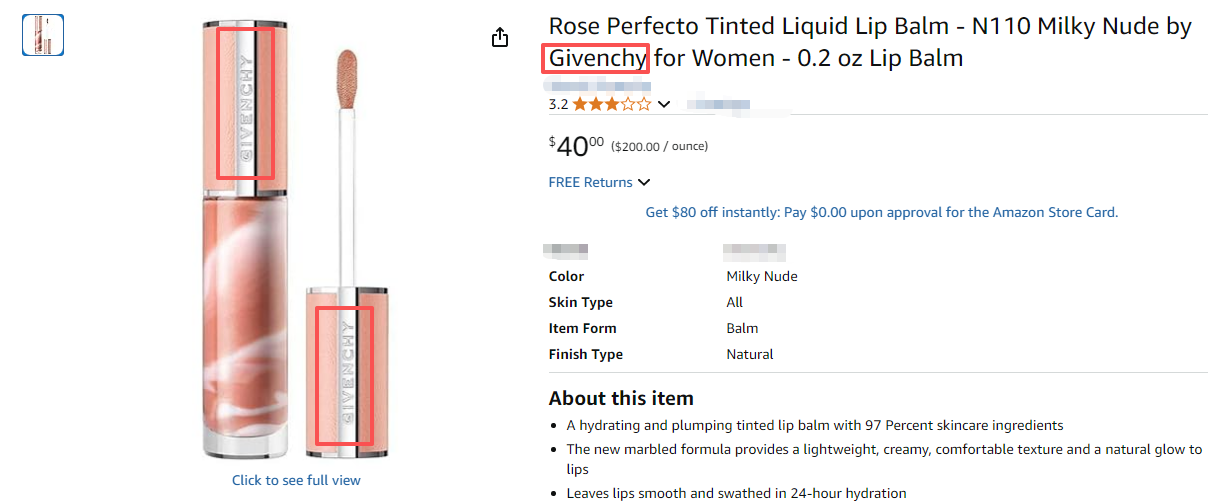The height and width of the screenshot is (501, 1208).
Task: Click the Natural finish type value
Action: [749, 354]
